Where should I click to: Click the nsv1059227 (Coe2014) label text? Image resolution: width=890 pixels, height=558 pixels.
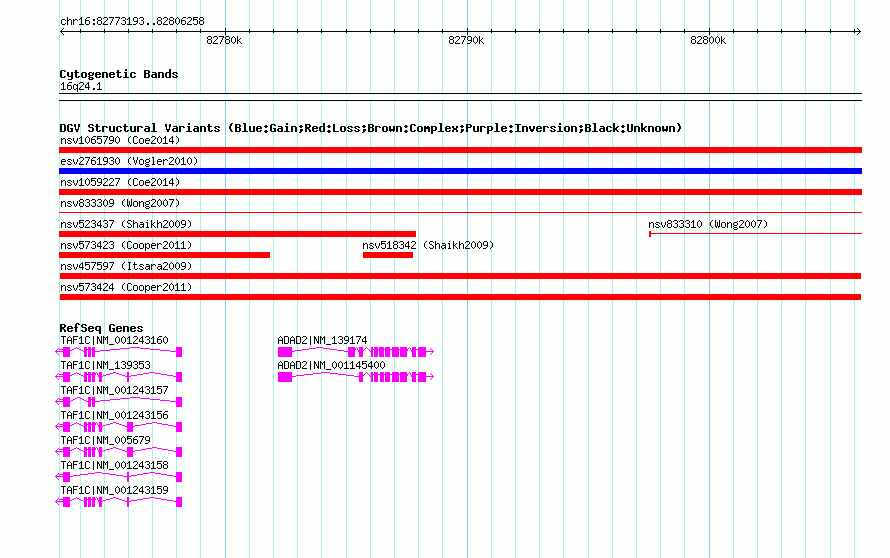pyautogui.click(x=120, y=182)
